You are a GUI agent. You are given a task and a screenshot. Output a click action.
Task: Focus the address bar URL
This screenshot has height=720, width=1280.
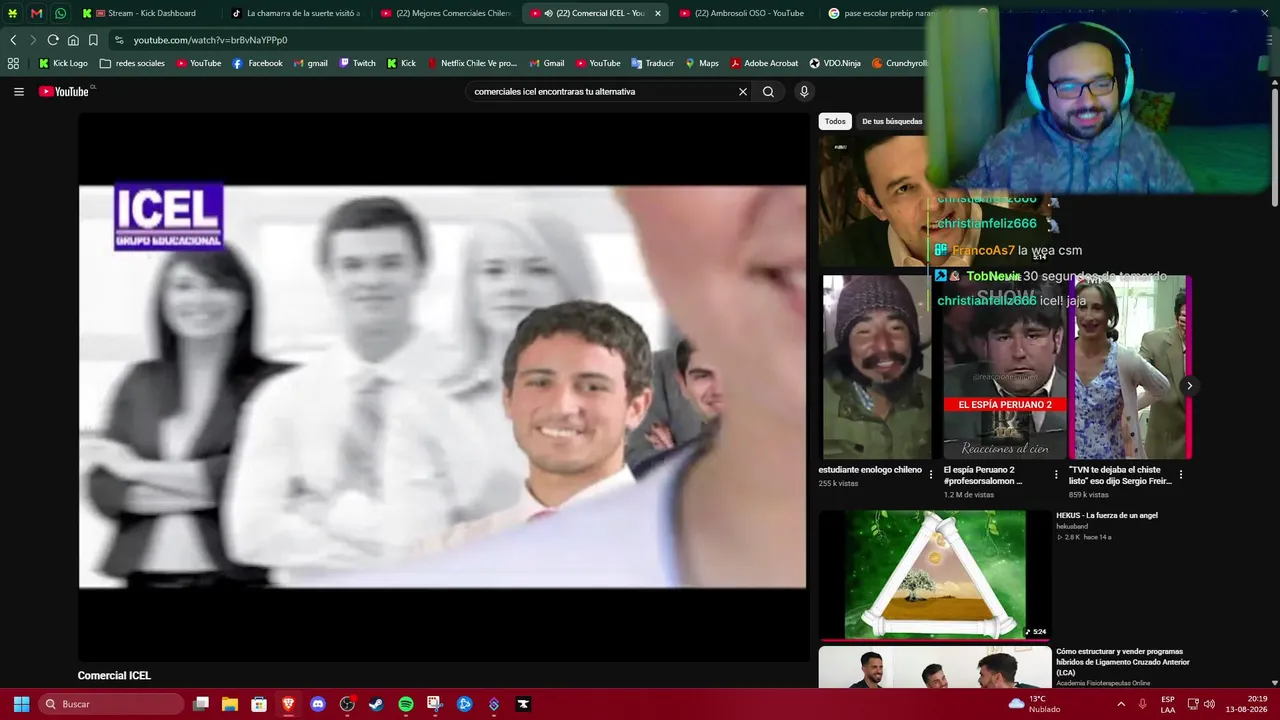[x=211, y=40]
